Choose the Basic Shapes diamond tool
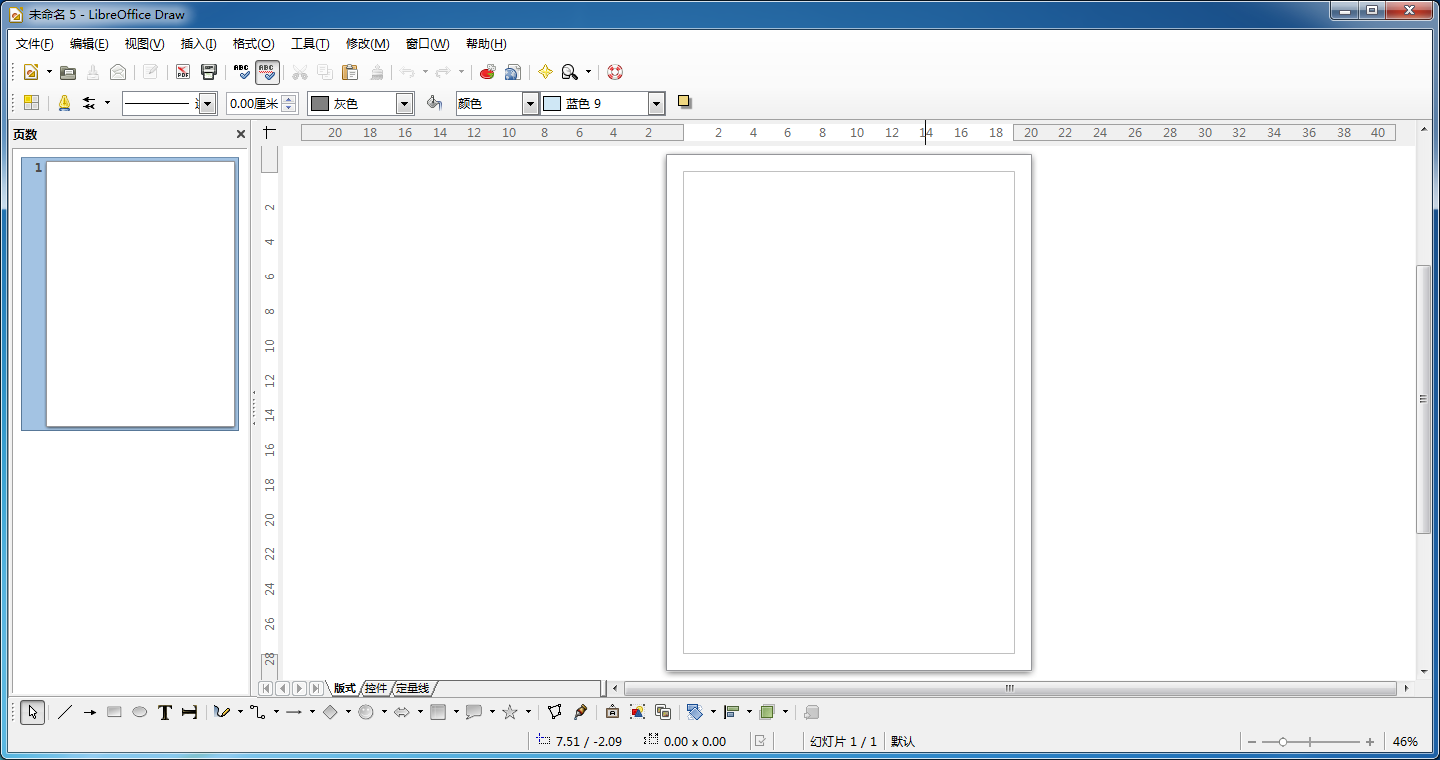1440x760 pixels. (330, 712)
